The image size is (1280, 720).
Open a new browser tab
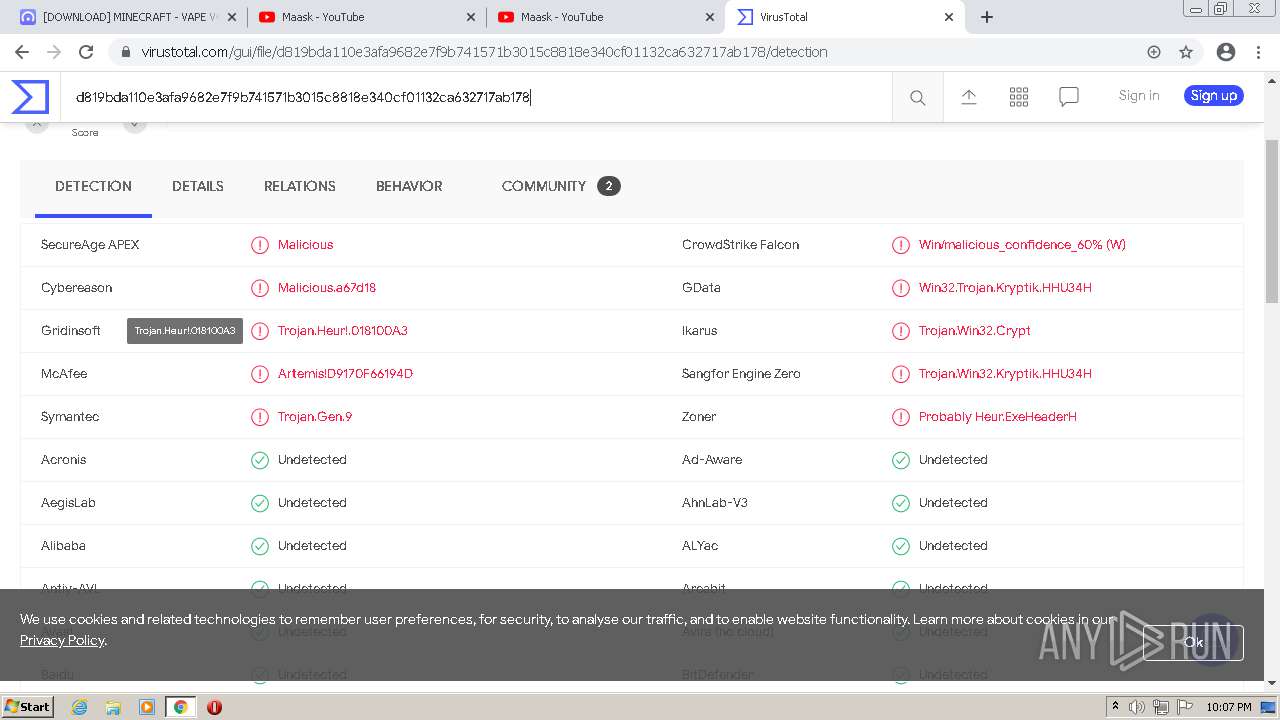[x=987, y=17]
